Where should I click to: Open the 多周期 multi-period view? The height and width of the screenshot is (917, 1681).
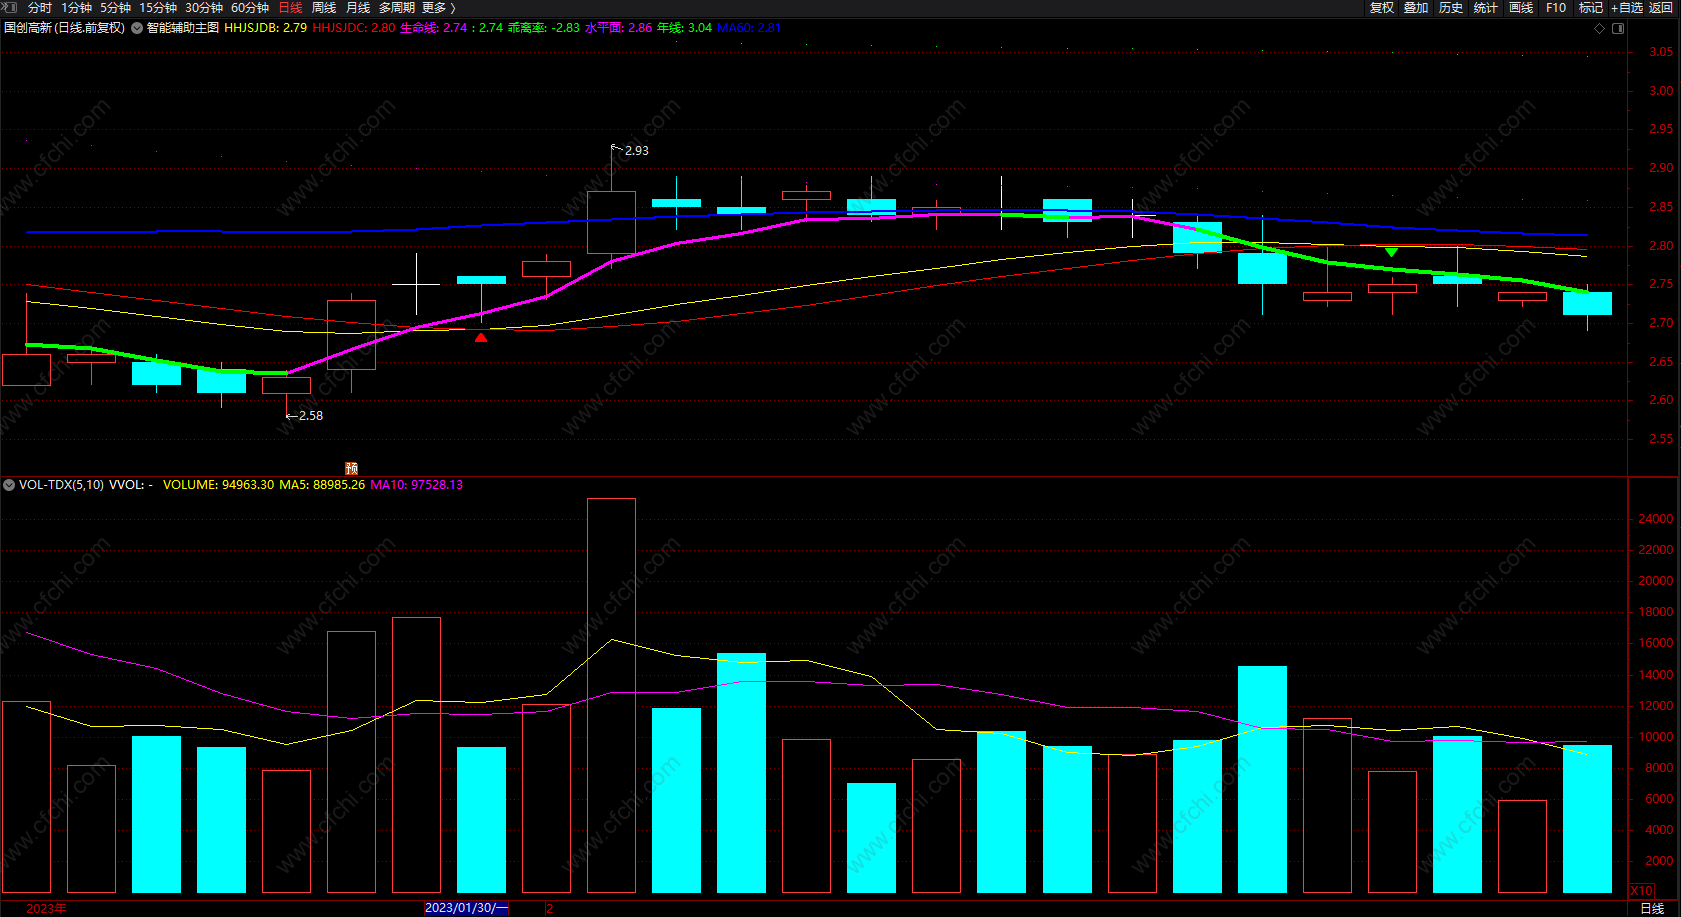397,8
